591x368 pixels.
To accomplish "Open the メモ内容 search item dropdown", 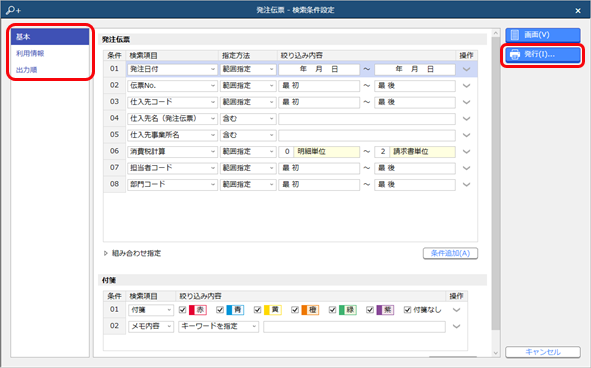I will tap(151, 327).
